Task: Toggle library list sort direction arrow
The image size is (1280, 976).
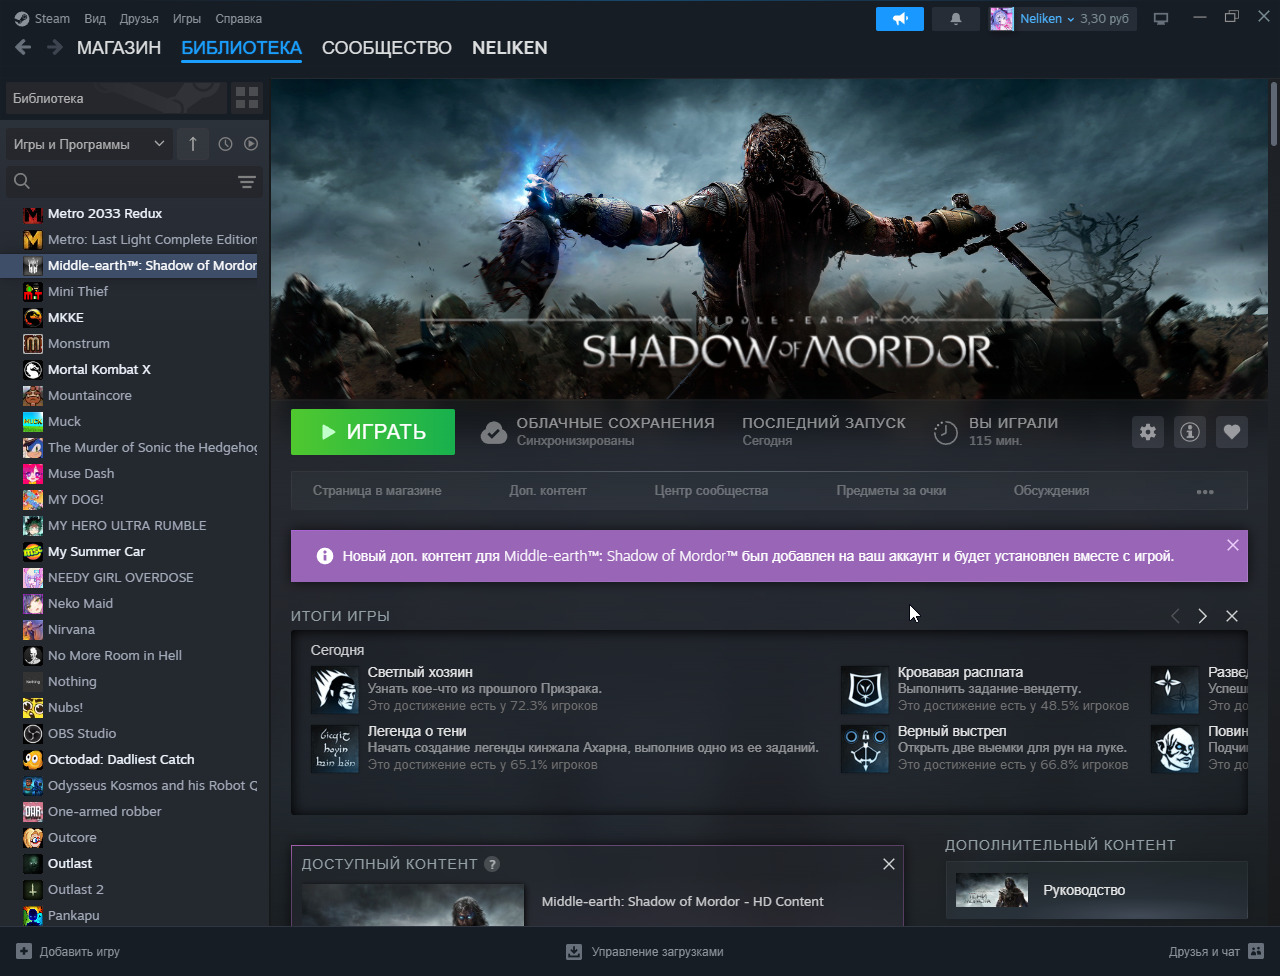Action: [193, 144]
